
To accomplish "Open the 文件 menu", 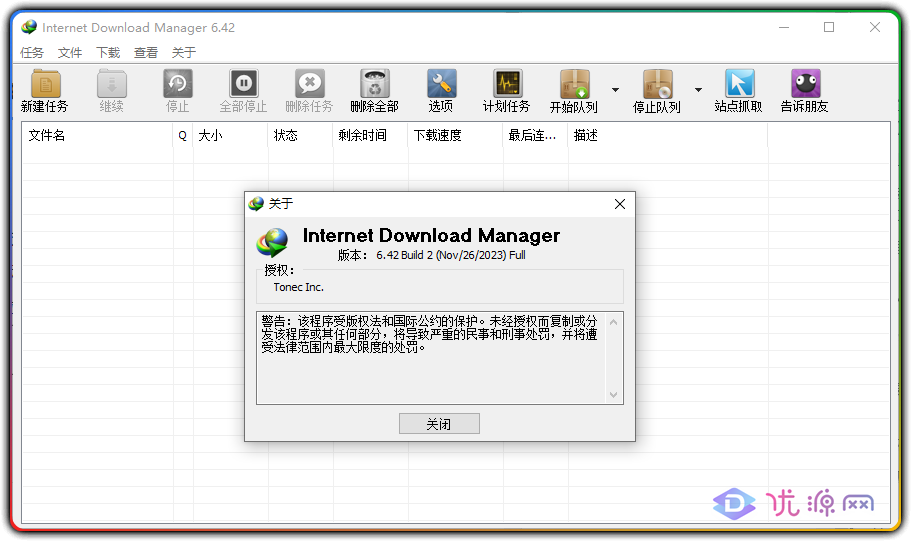I will pyautogui.click(x=70, y=53).
